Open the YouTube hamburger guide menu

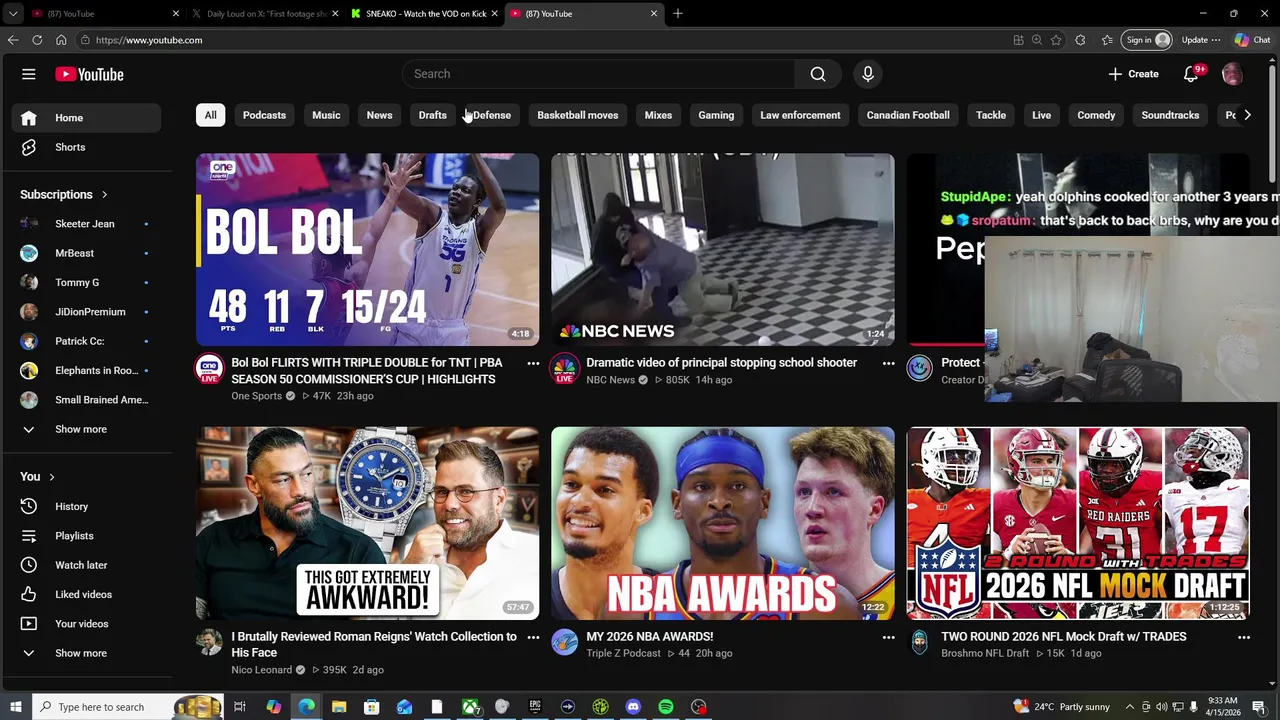(29, 74)
